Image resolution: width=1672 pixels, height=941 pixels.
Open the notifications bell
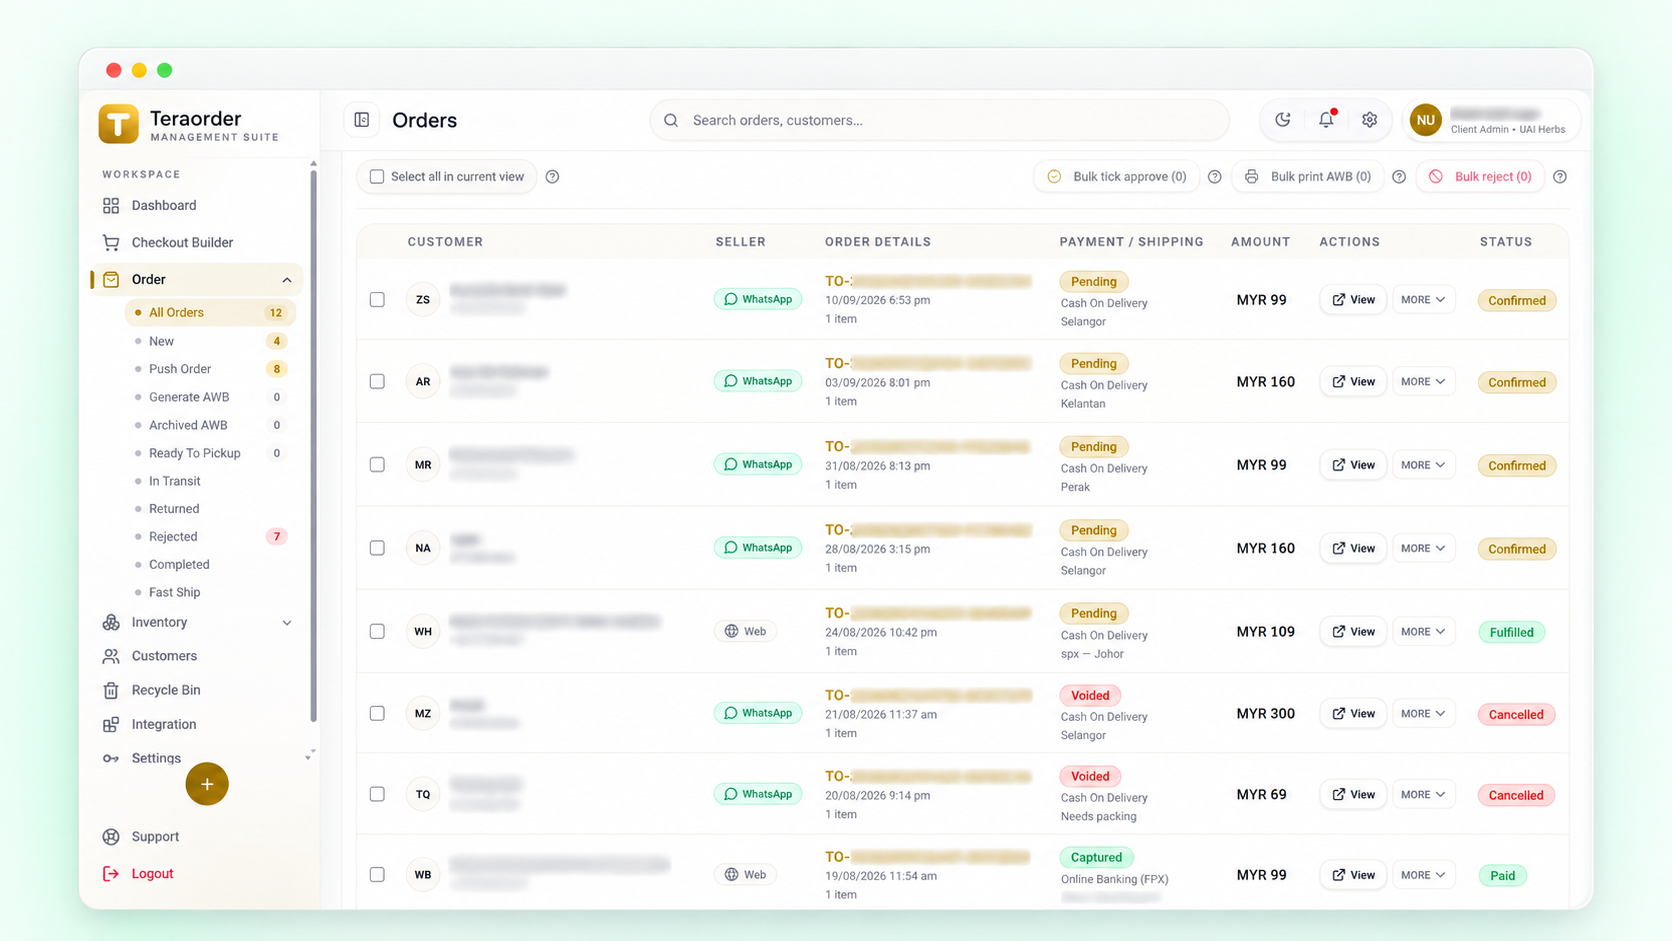[1326, 120]
